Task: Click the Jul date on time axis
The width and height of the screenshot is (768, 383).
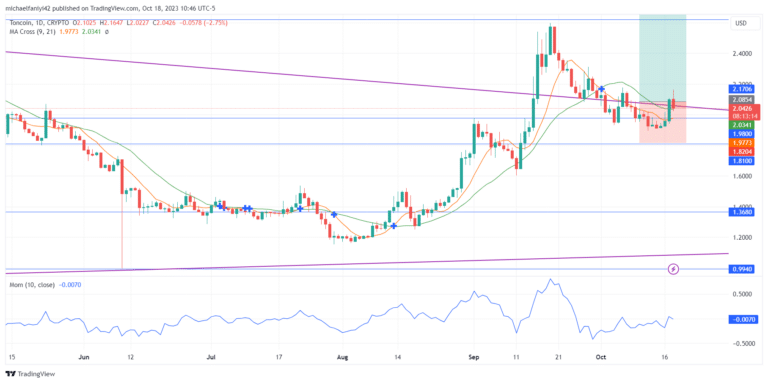Action: (x=212, y=358)
